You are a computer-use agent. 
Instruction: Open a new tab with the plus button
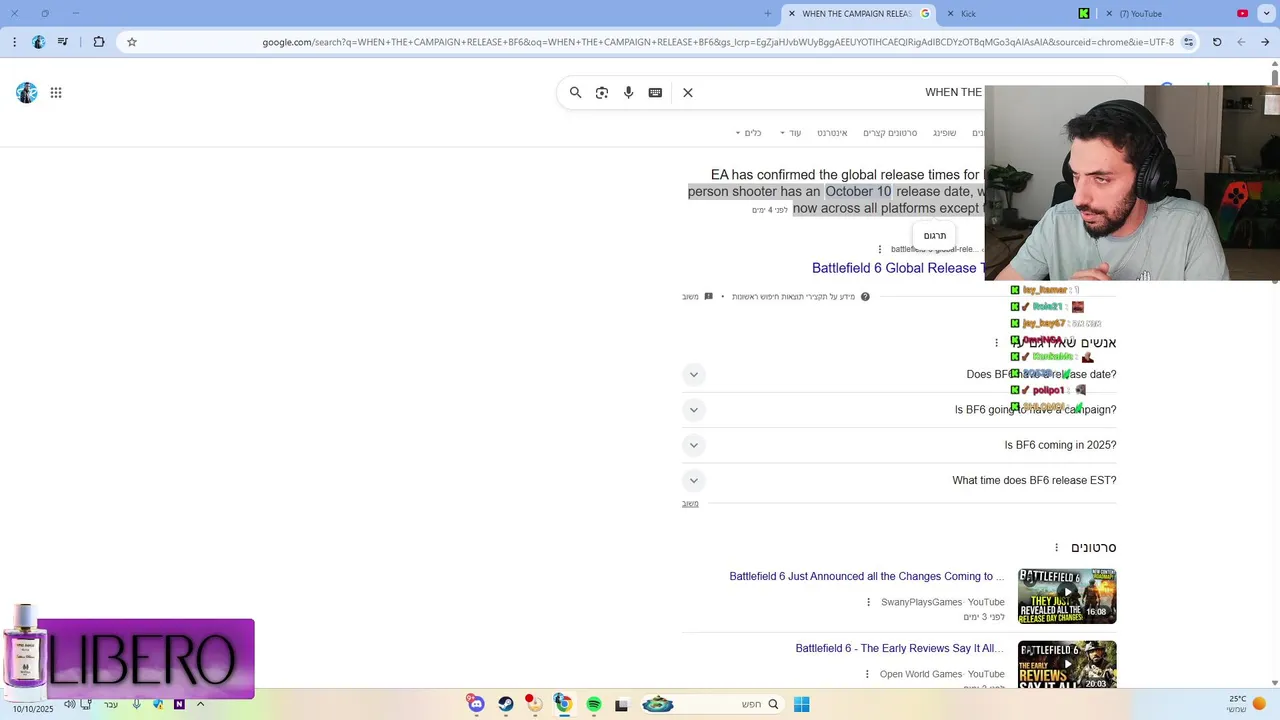coord(768,14)
